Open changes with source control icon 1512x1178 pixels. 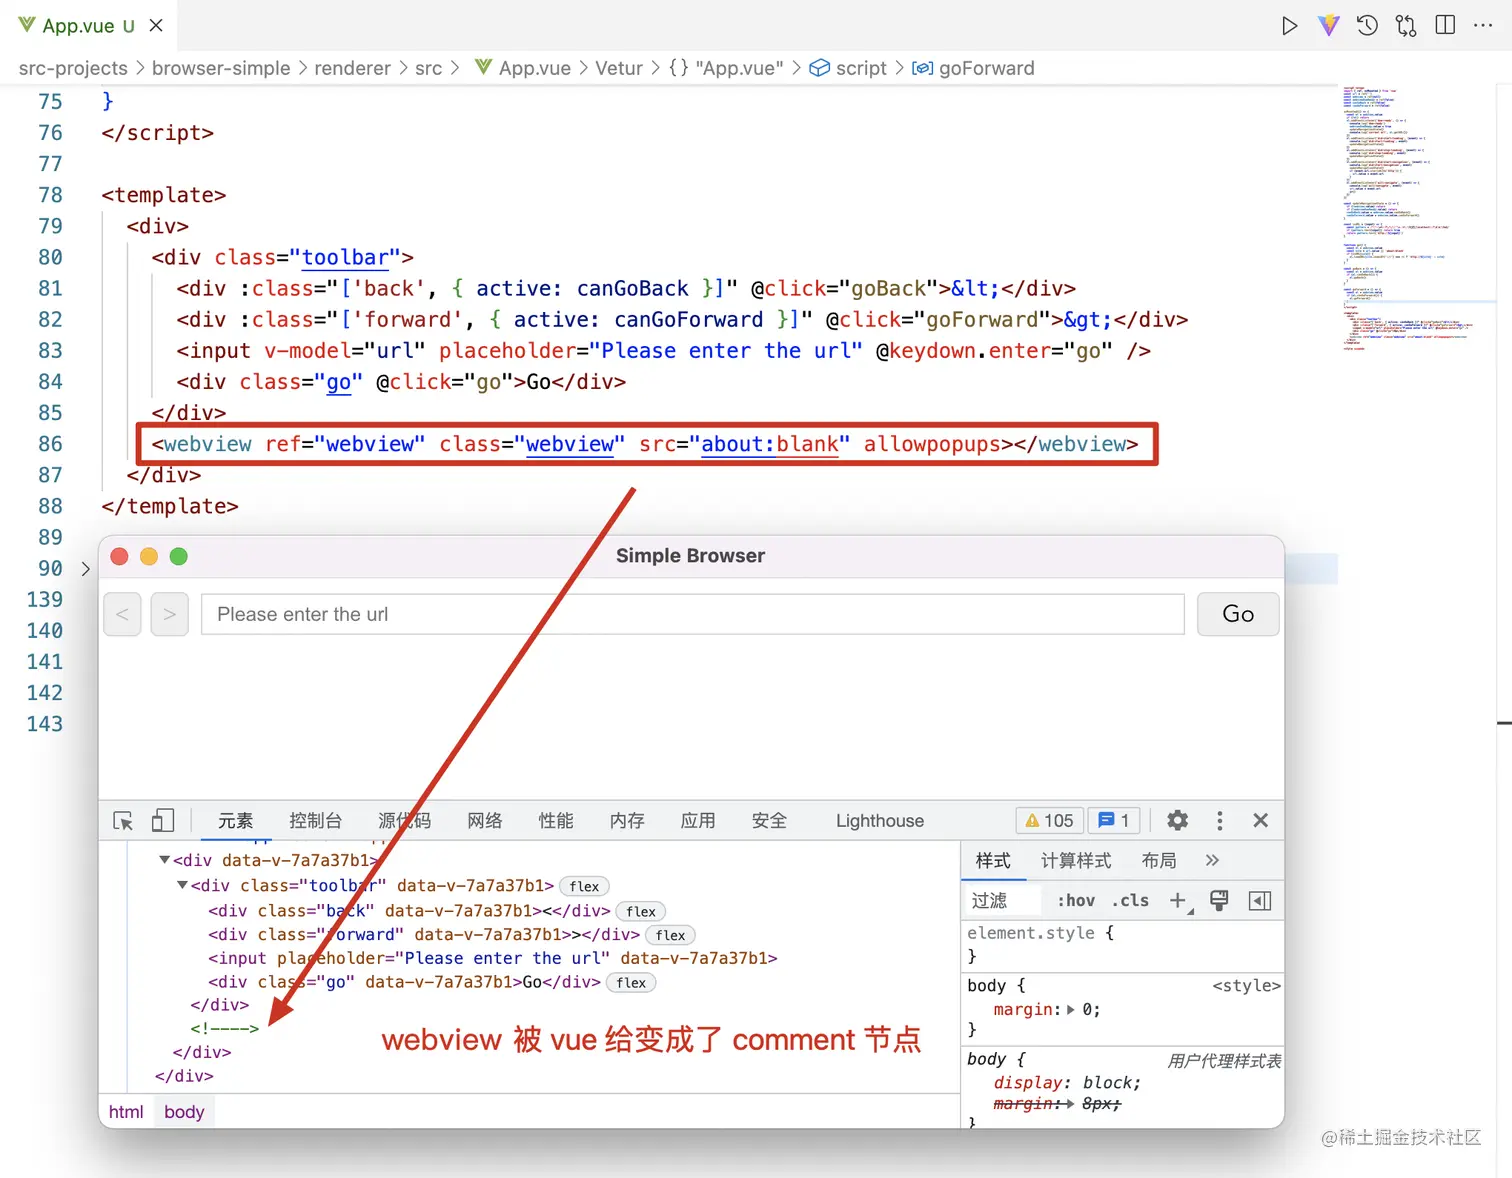pos(1406,25)
